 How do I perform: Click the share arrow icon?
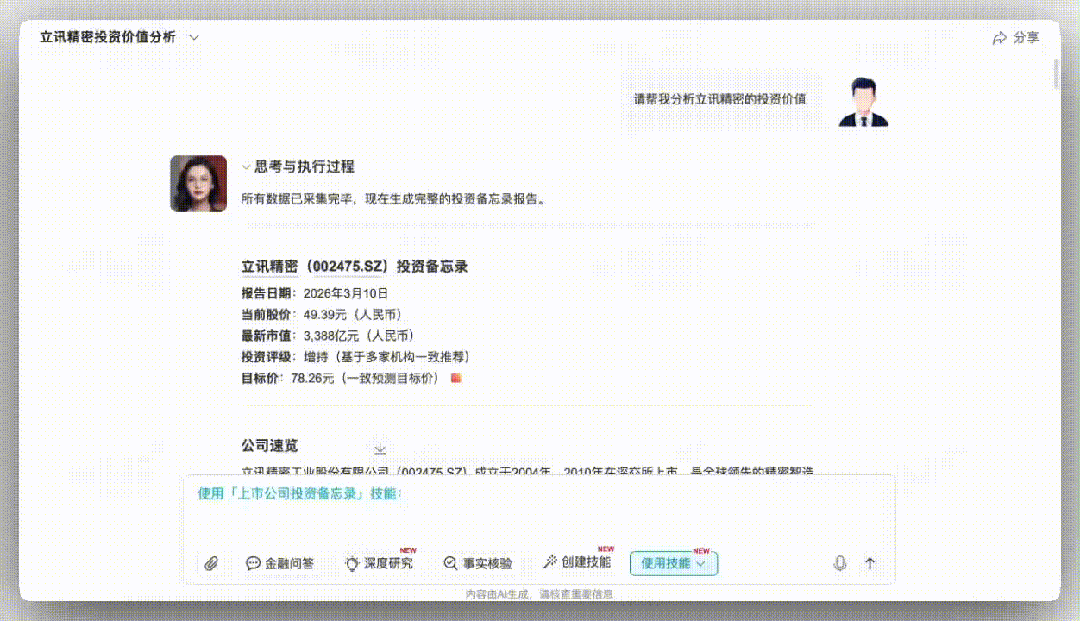(999, 38)
